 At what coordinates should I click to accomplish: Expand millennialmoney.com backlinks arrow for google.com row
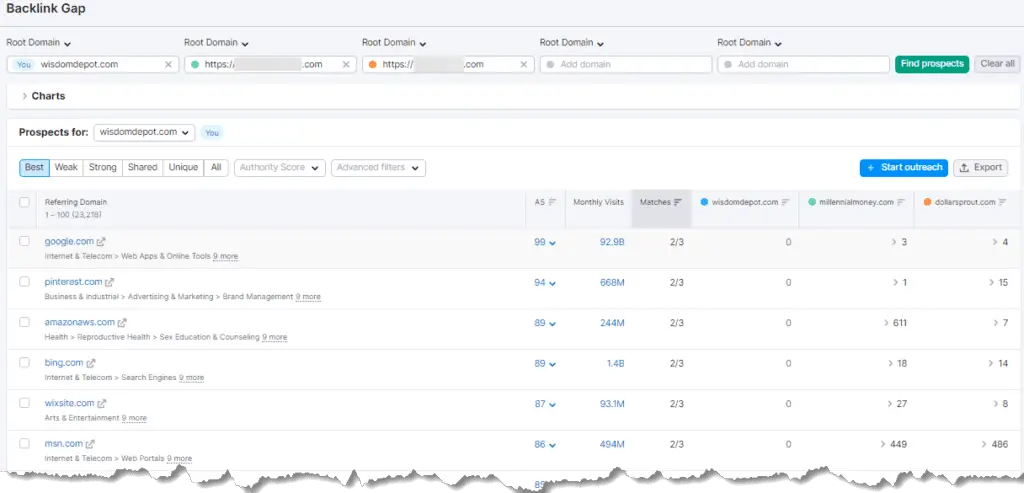pos(894,242)
